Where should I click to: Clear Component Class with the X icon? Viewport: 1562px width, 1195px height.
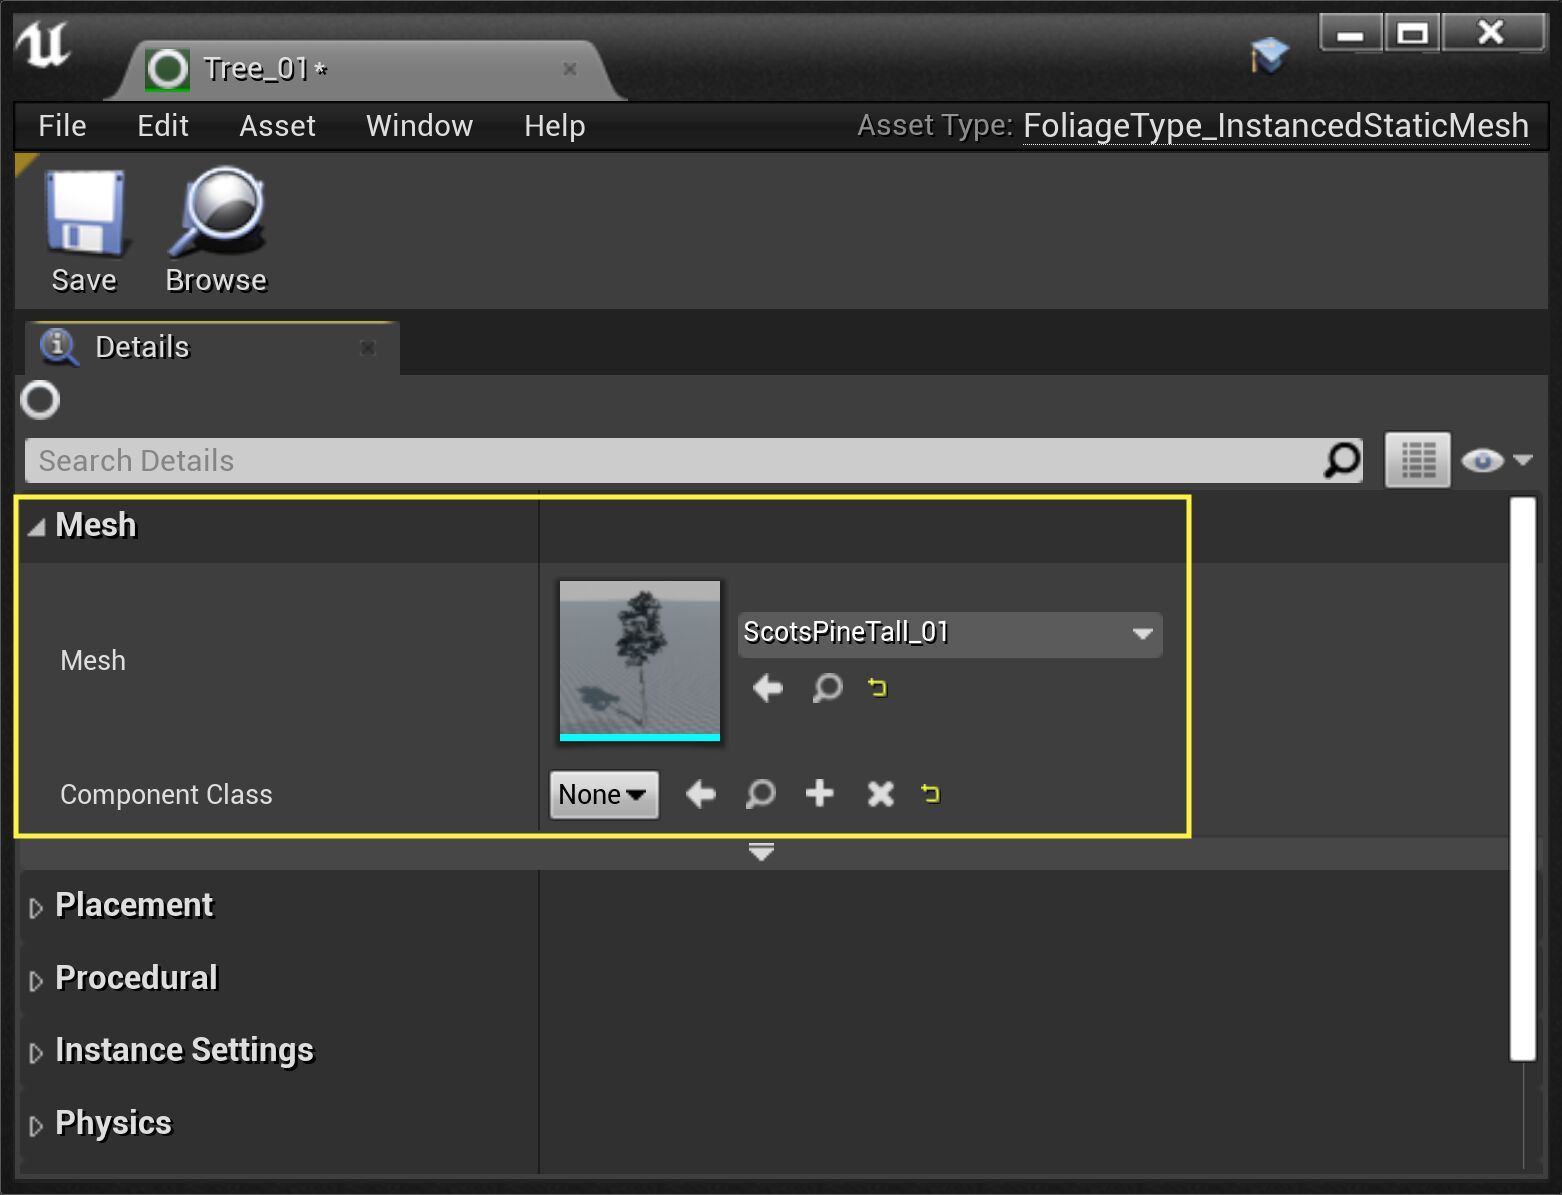click(x=880, y=794)
